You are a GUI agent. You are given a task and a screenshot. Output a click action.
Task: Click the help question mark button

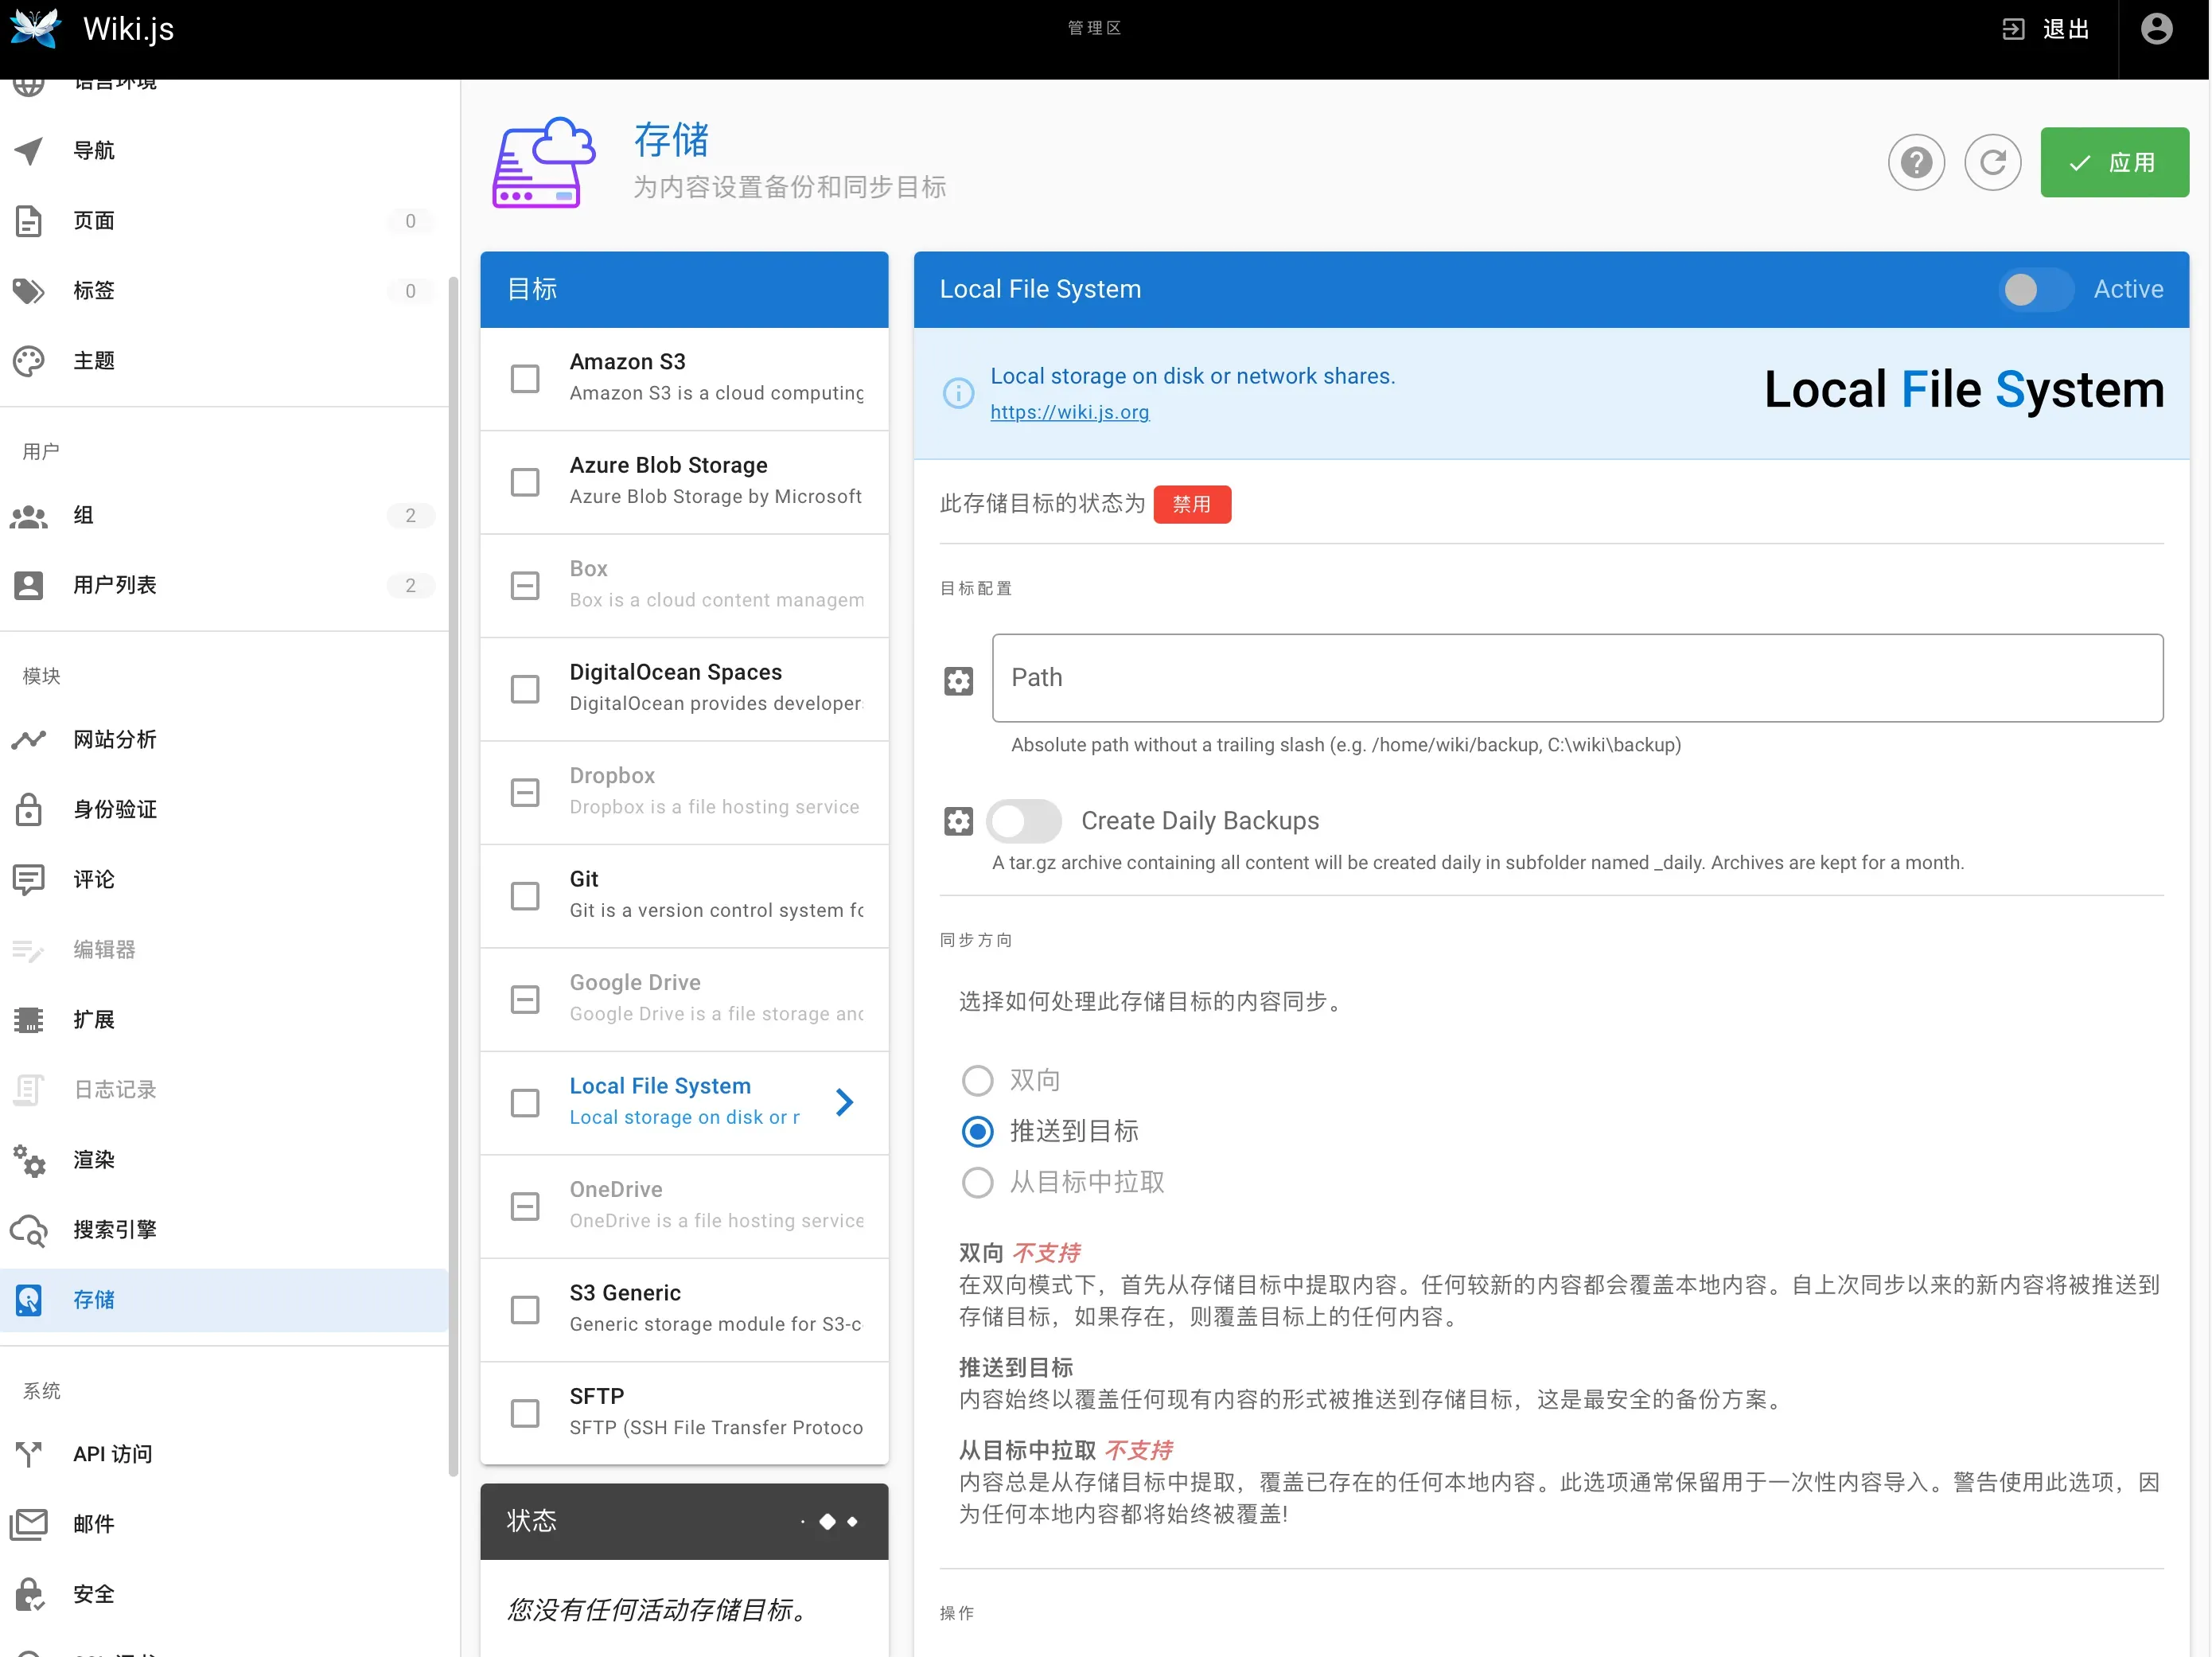pos(1916,162)
